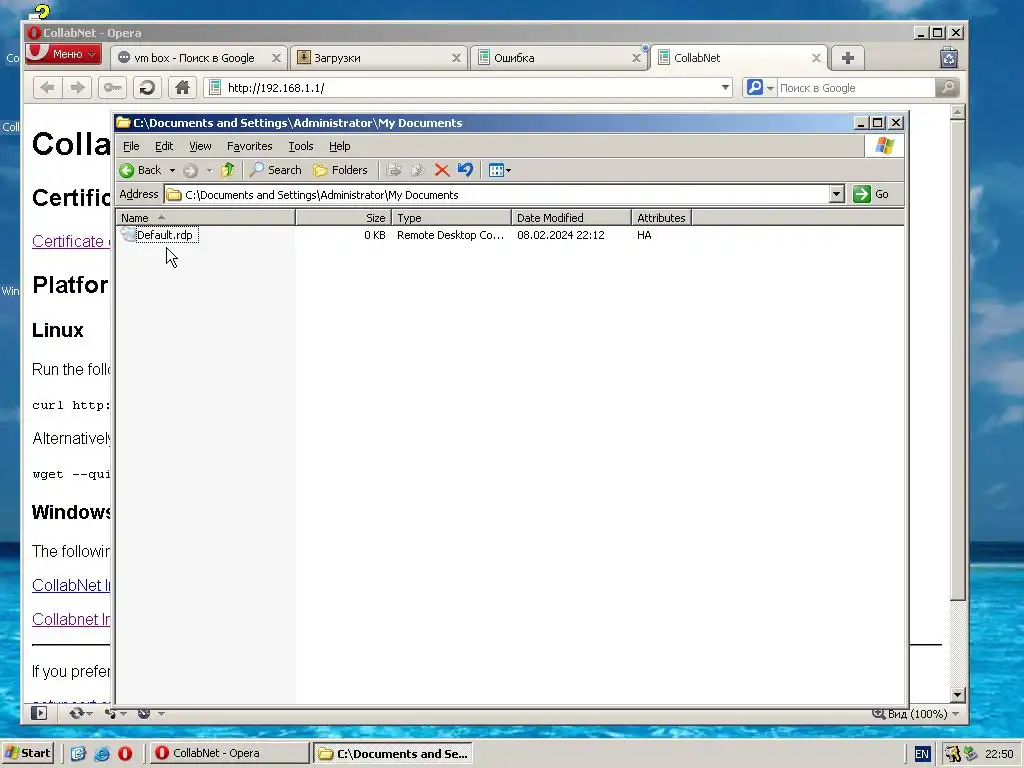Show the Folders tree pane
Screen dimensions: 1024x768
[x=340, y=170]
